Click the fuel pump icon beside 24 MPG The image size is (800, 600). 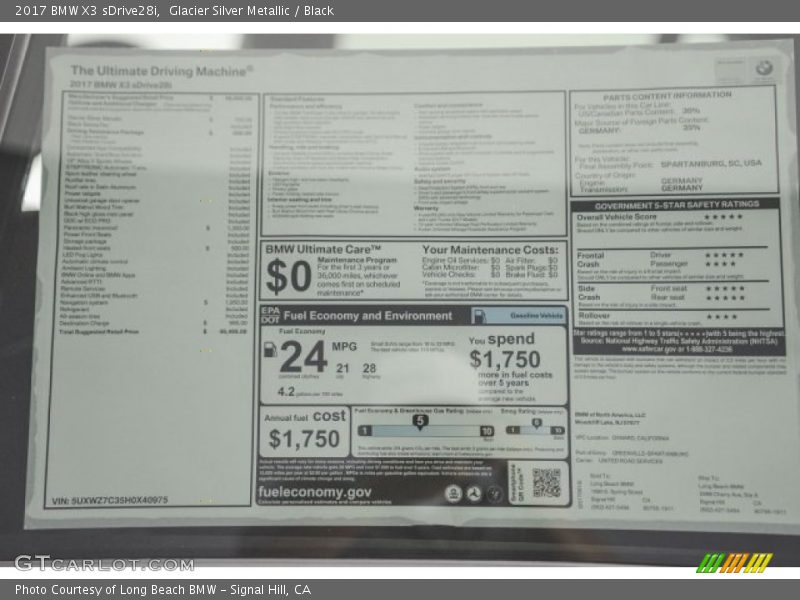pyautogui.click(x=270, y=350)
